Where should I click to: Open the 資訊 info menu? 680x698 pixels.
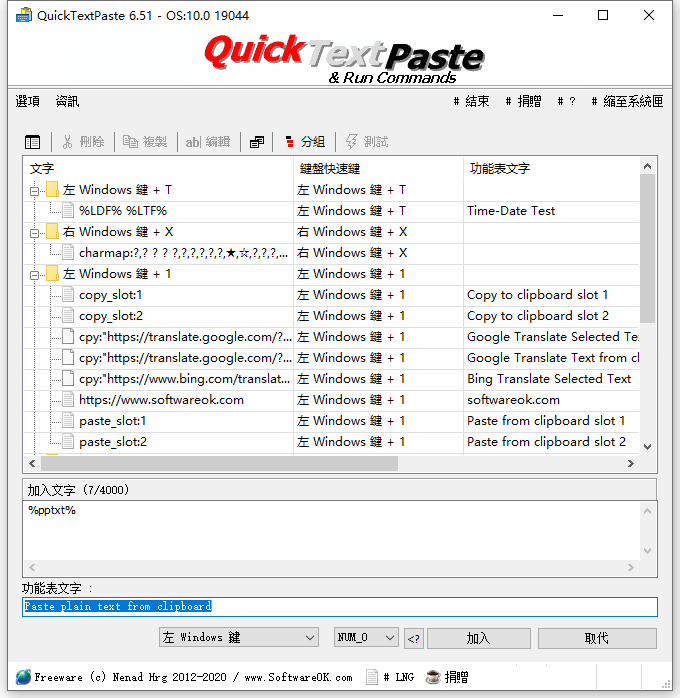(68, 101)
